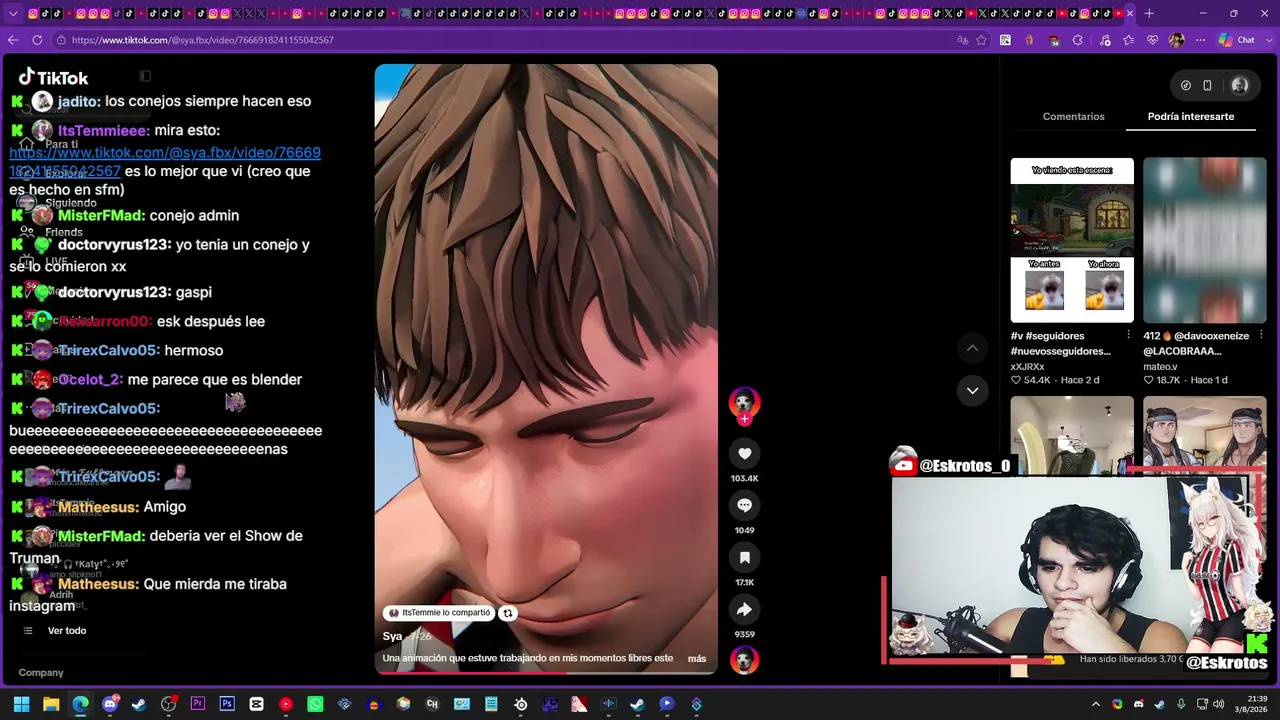
Task: Open Photoshop from the taskbar
Action: pos(227,705)
